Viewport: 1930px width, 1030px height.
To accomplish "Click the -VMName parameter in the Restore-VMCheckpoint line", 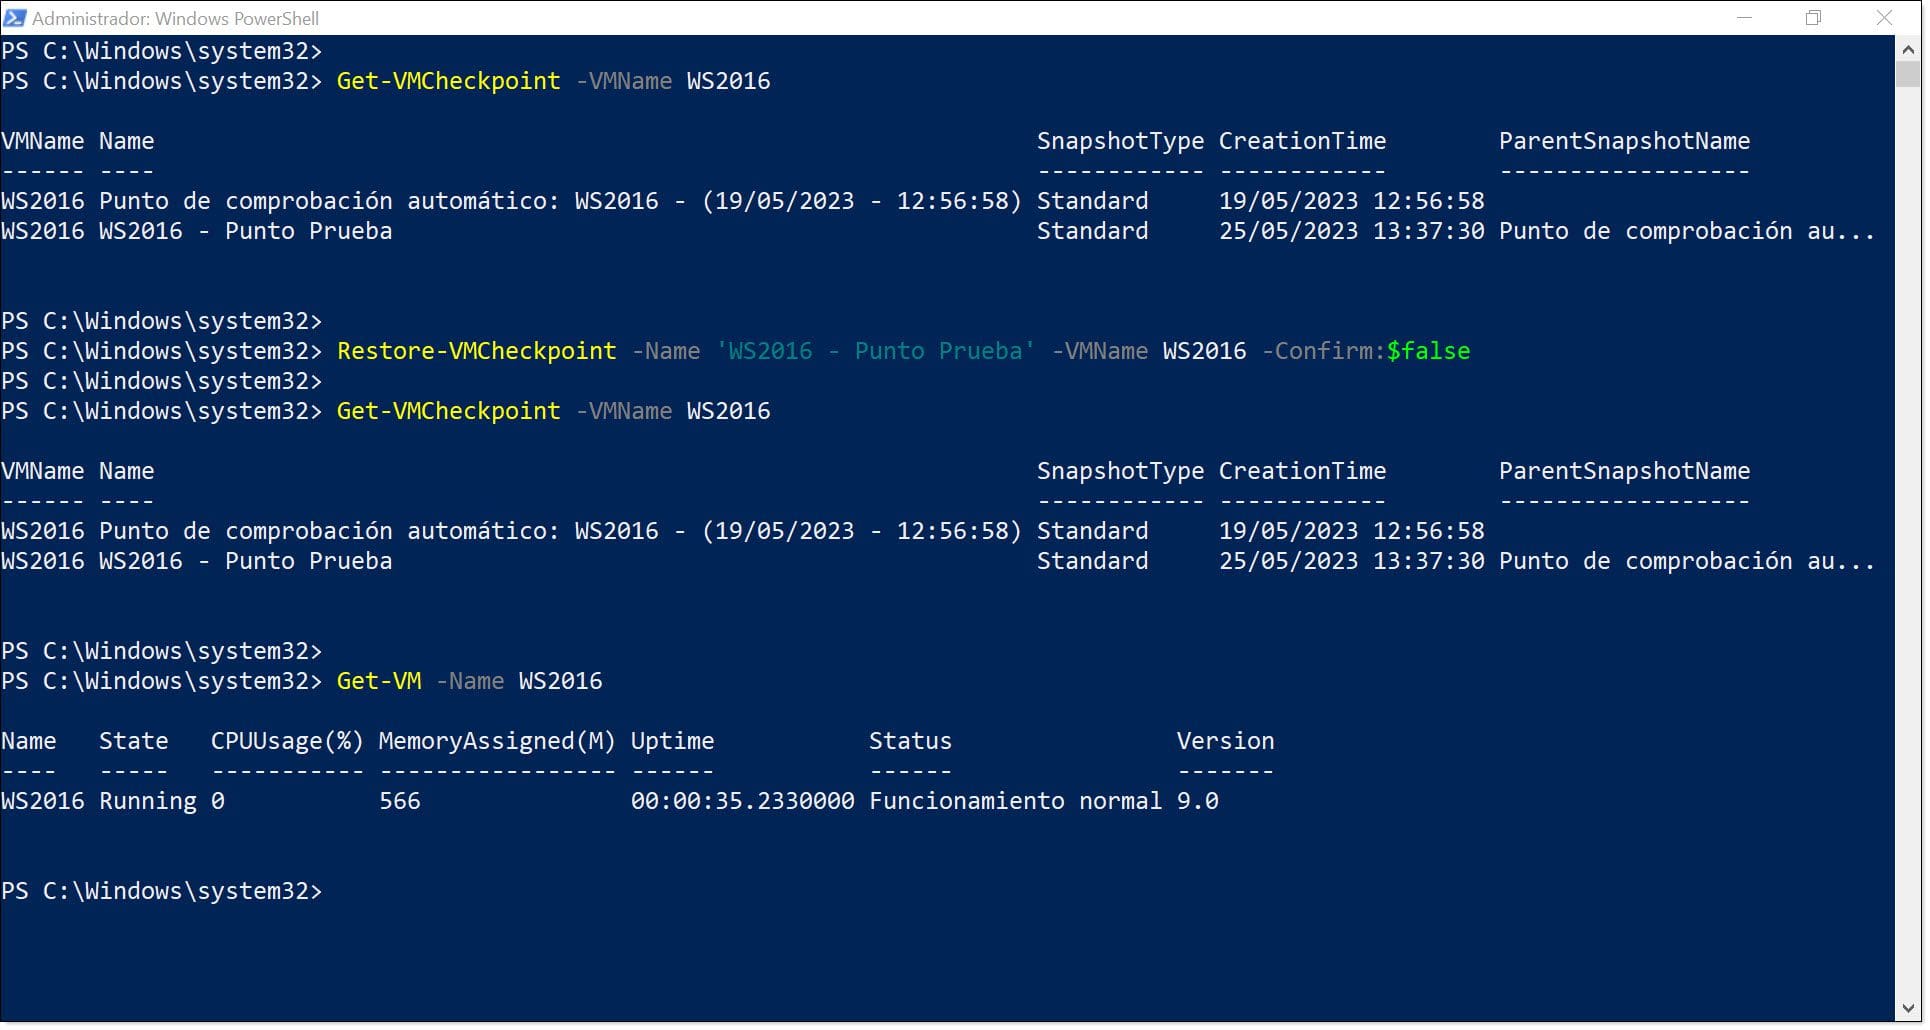I will click(x=1099, y=351).
